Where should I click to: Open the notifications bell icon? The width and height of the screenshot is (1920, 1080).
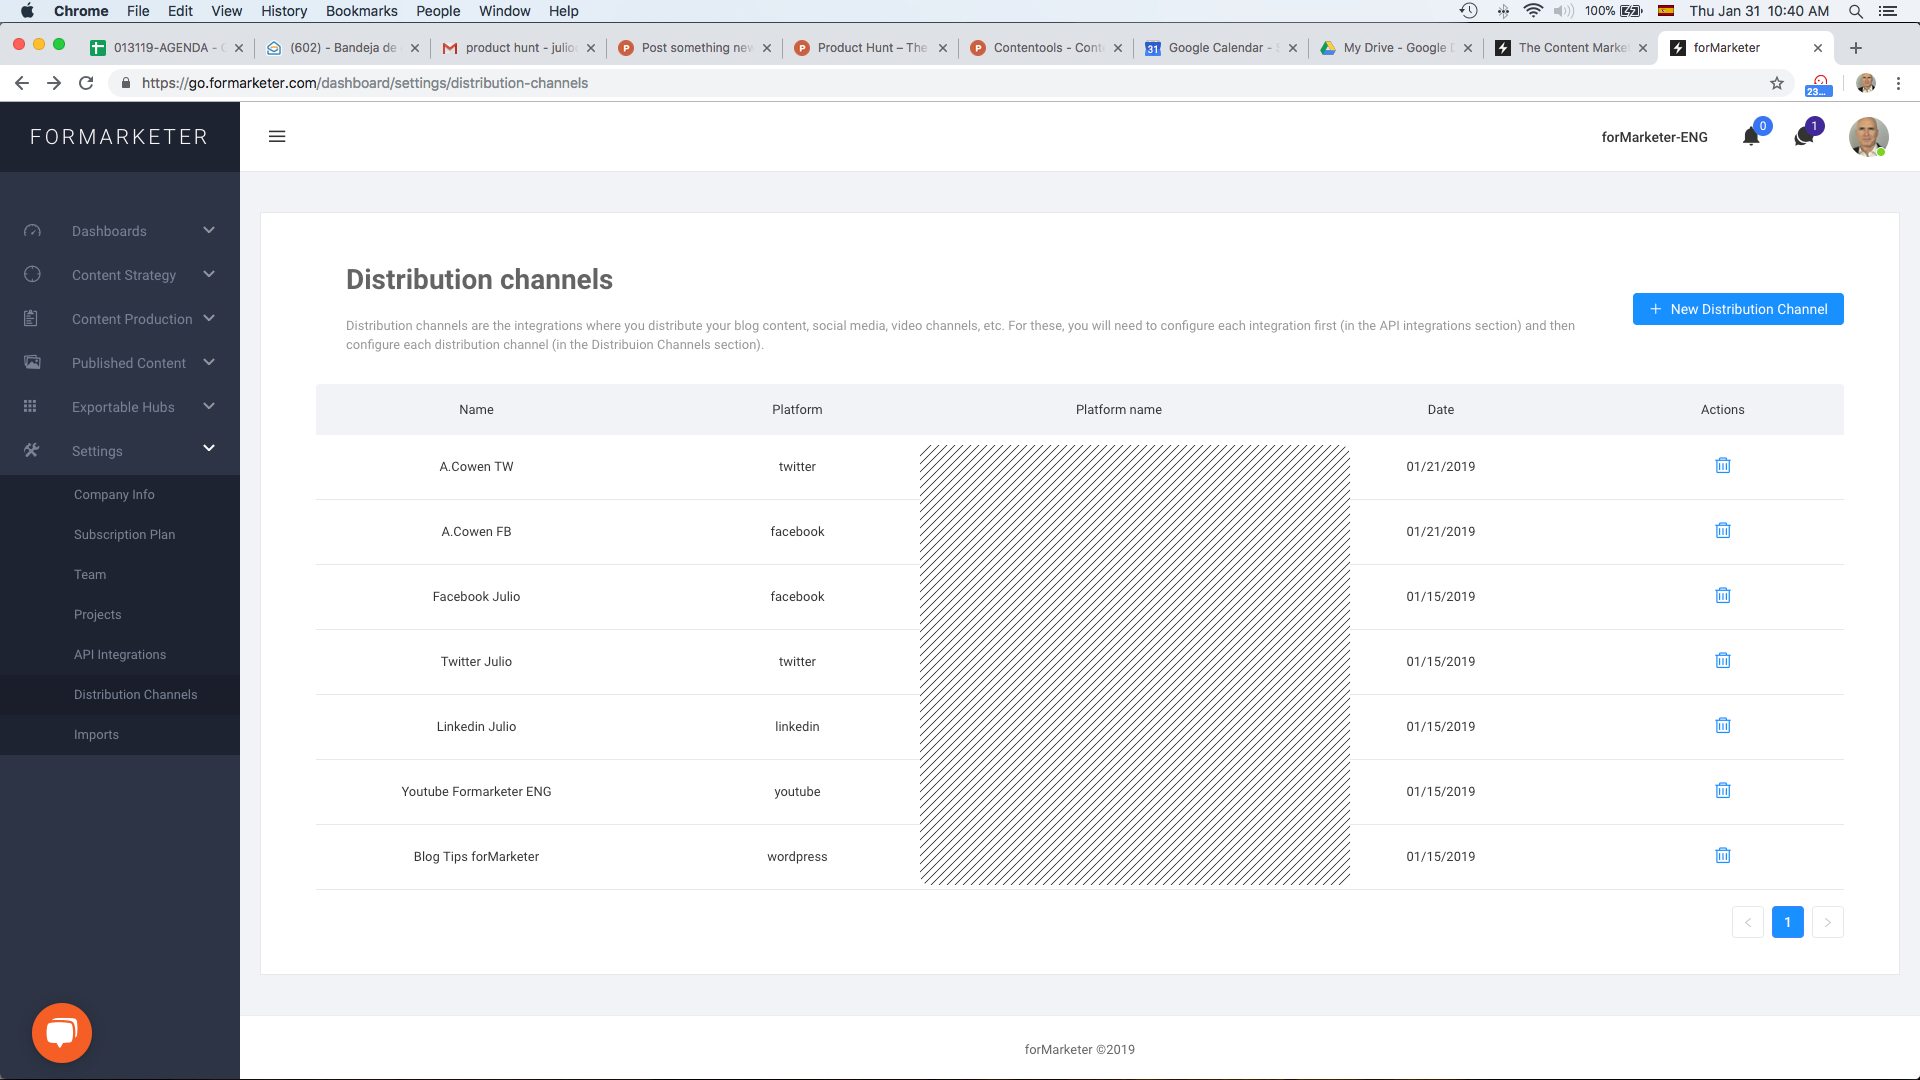click(x=1751, y=137)
